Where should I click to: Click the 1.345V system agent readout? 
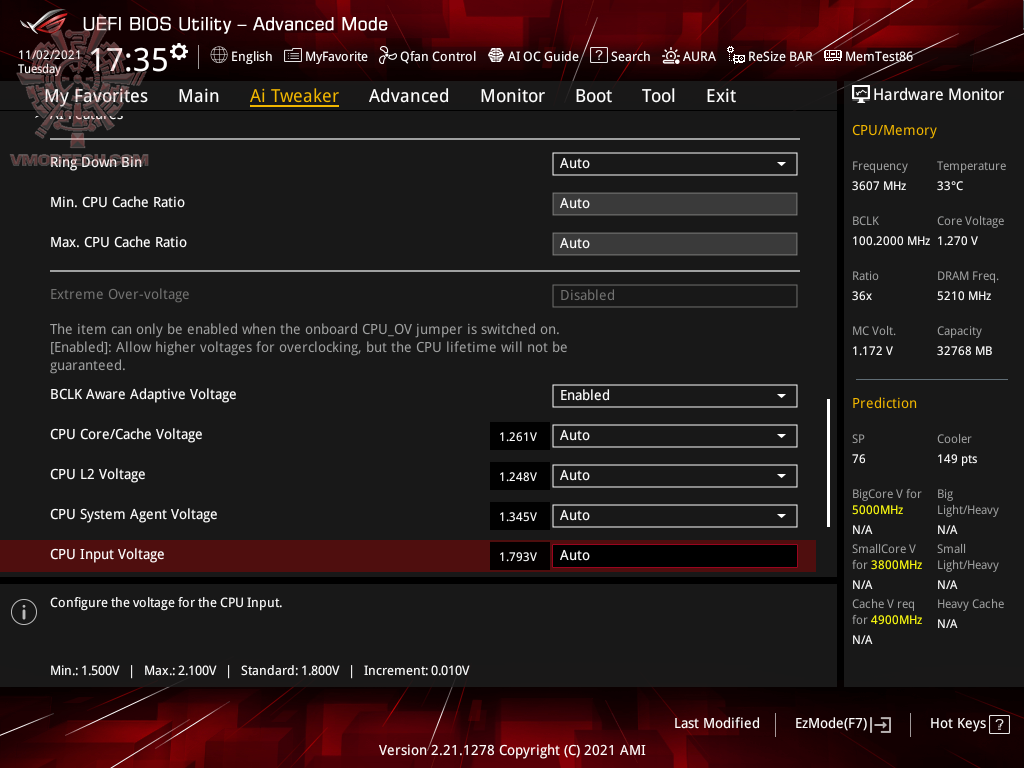pos(519,517)
